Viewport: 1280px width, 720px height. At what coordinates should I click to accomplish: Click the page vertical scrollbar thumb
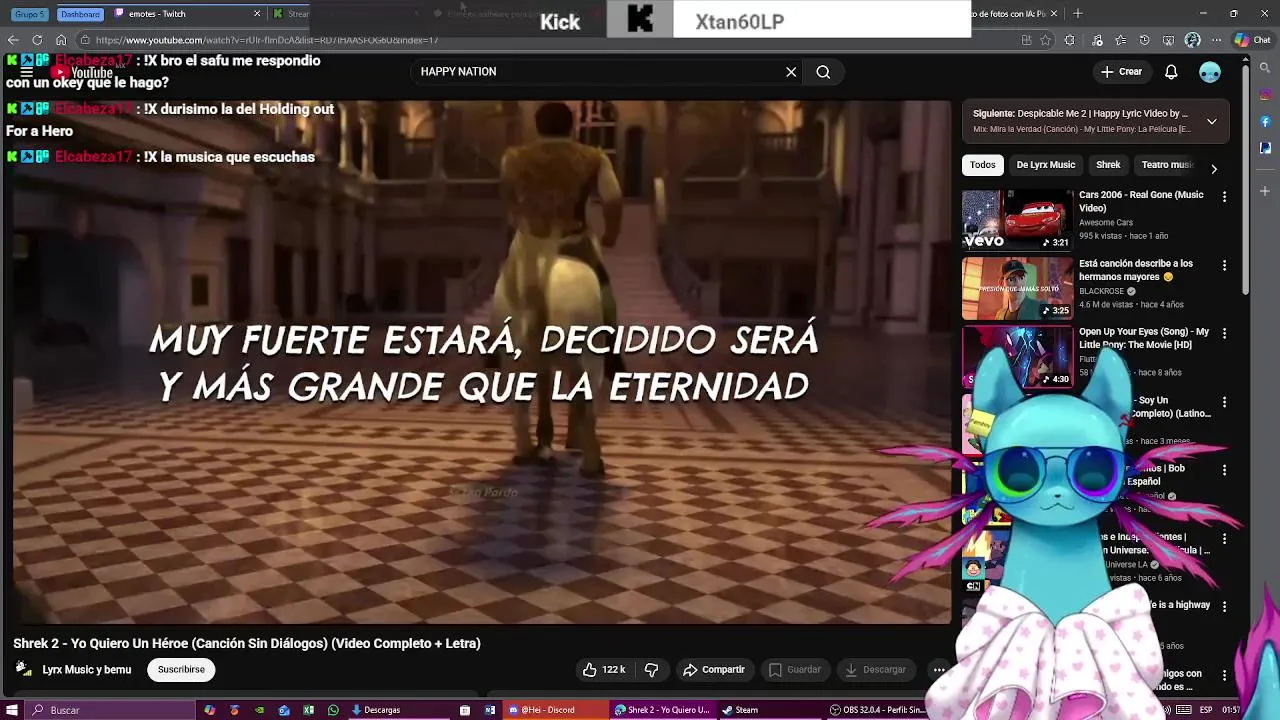(x=1245, y=180)
